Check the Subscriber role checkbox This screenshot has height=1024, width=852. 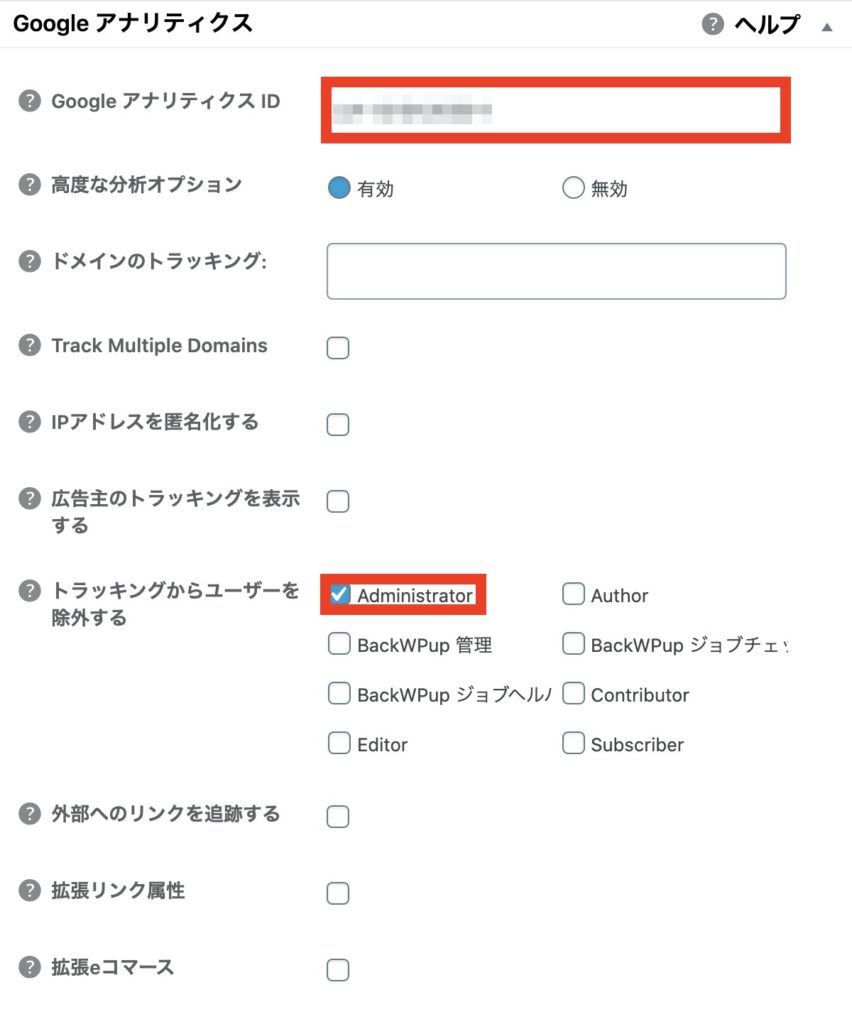tap(573, 743)
